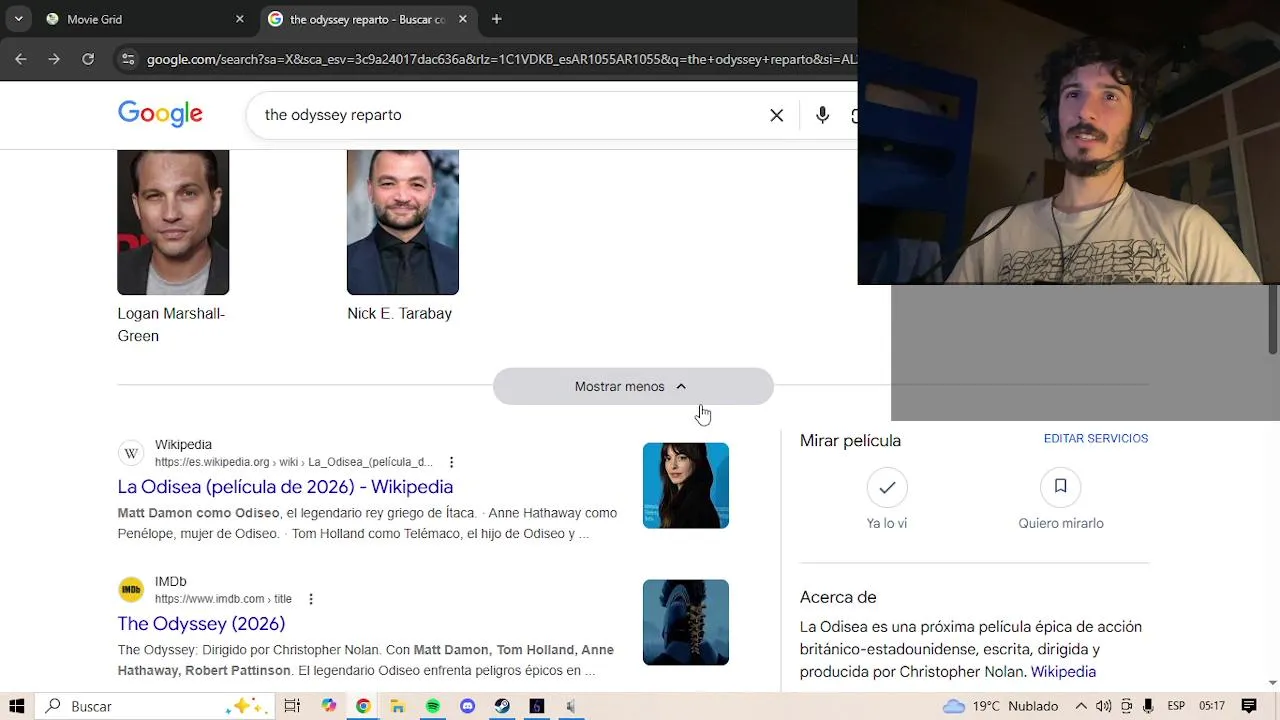Screen dimensions: 1280x720
Task: Select the Logan Marshall-Green name
Action: (x=171, y=325)
